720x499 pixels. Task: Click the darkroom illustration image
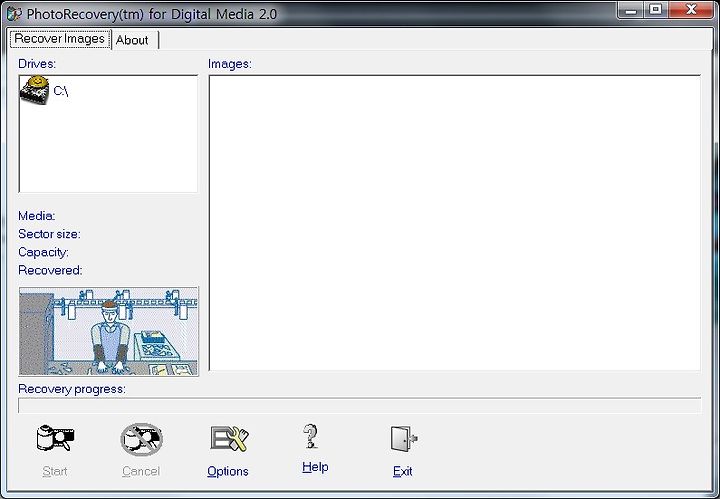109,331
